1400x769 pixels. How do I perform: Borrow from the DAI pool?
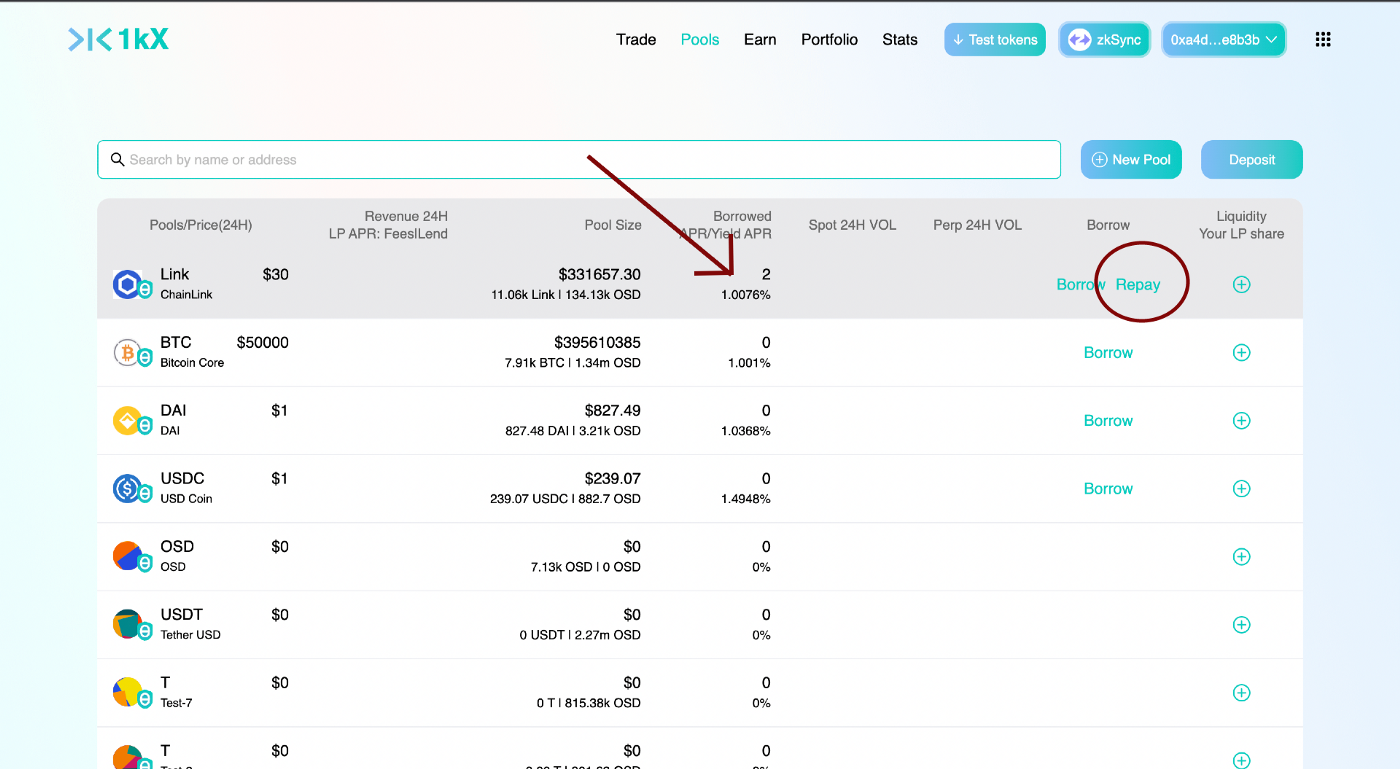click(x=1108, y=421)
